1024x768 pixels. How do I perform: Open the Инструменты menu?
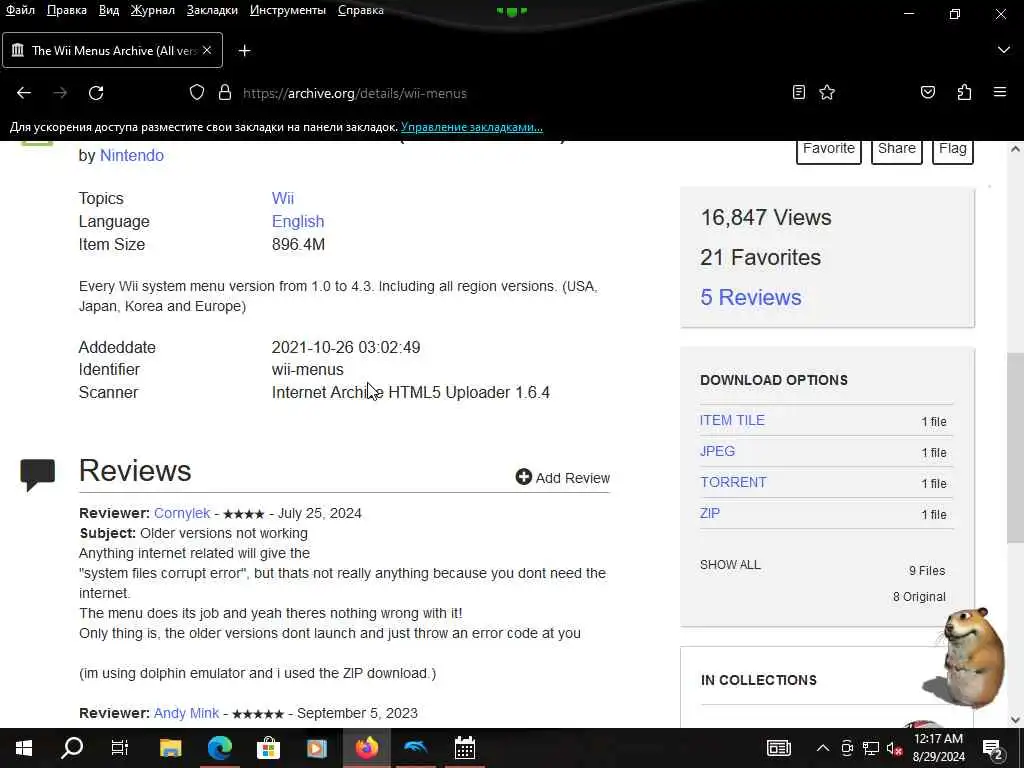click(x=287, y=10)
